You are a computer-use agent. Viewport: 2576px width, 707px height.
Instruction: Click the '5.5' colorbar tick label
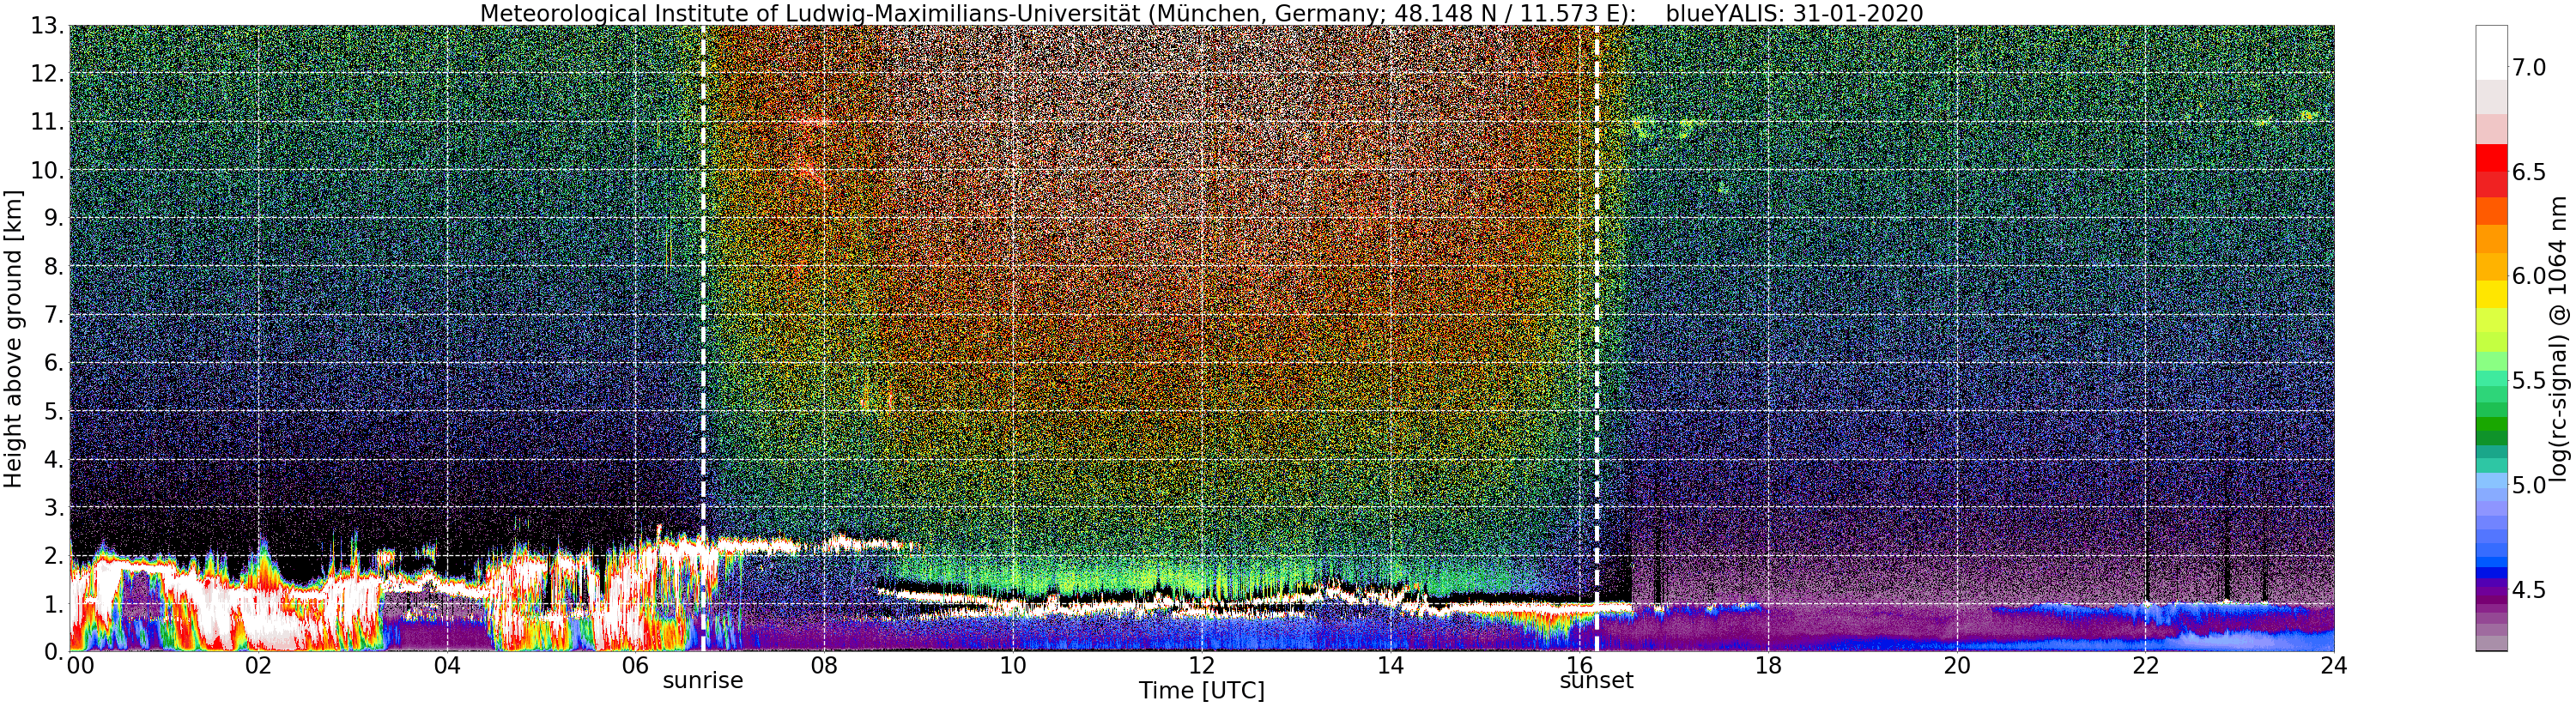2529,381
